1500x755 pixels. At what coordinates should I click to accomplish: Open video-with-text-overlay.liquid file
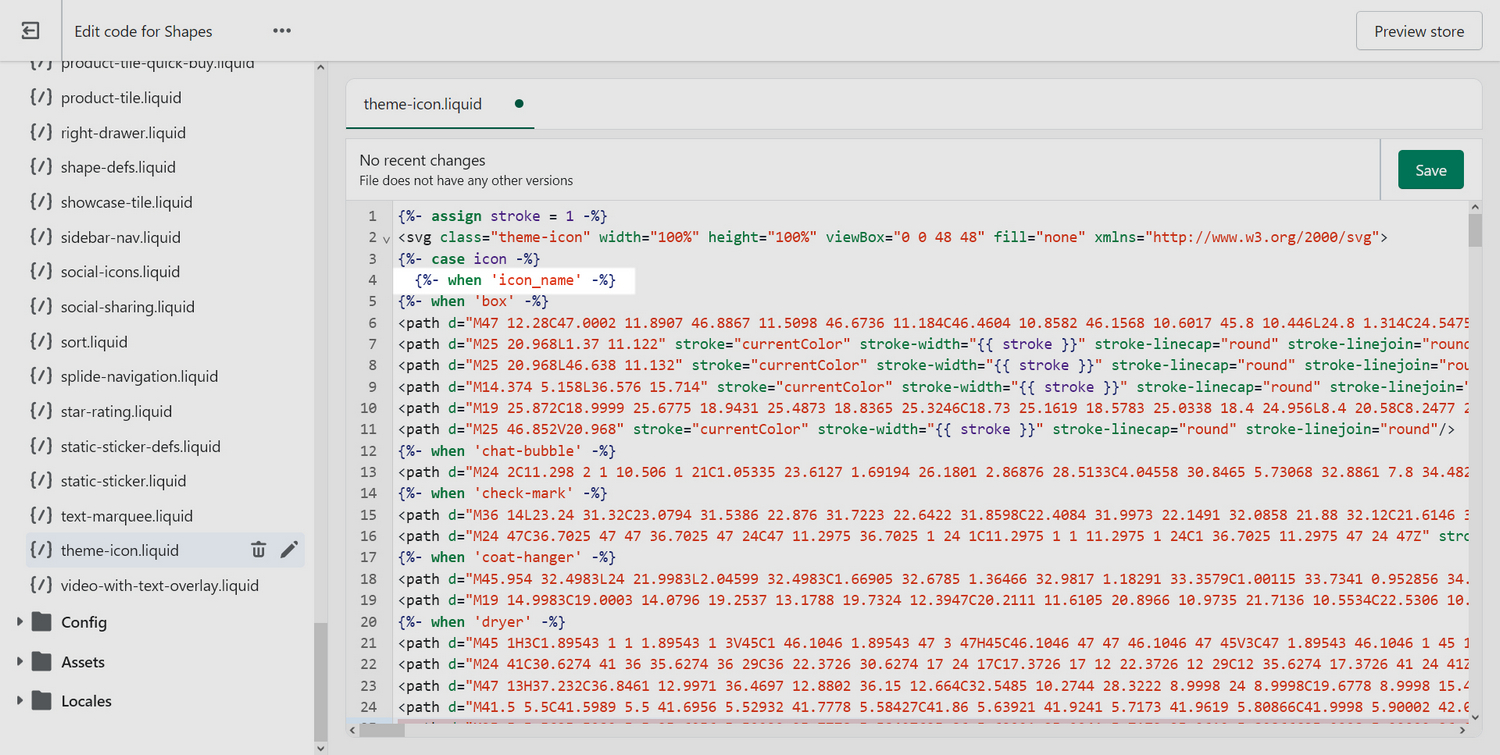coord(159,585)
